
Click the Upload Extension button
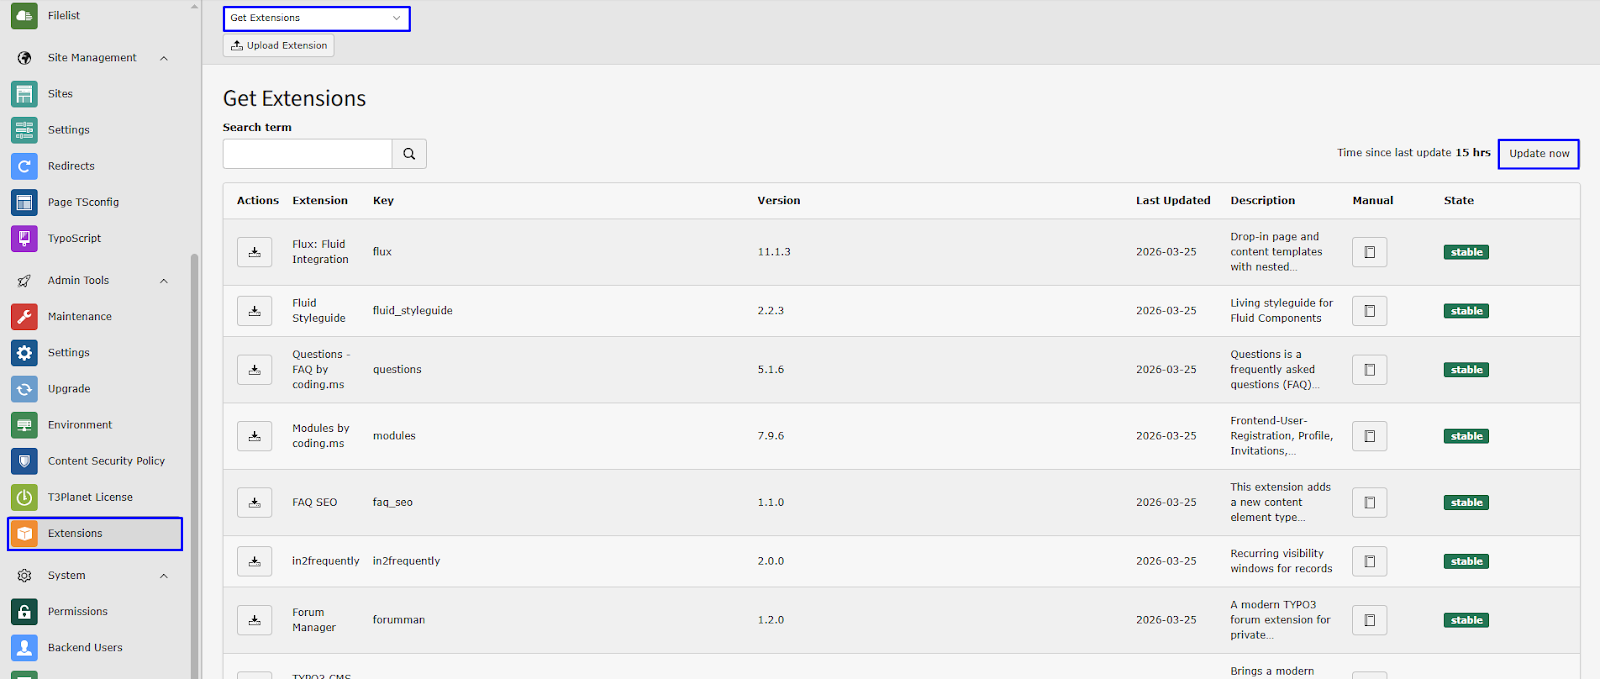point(279,46)
